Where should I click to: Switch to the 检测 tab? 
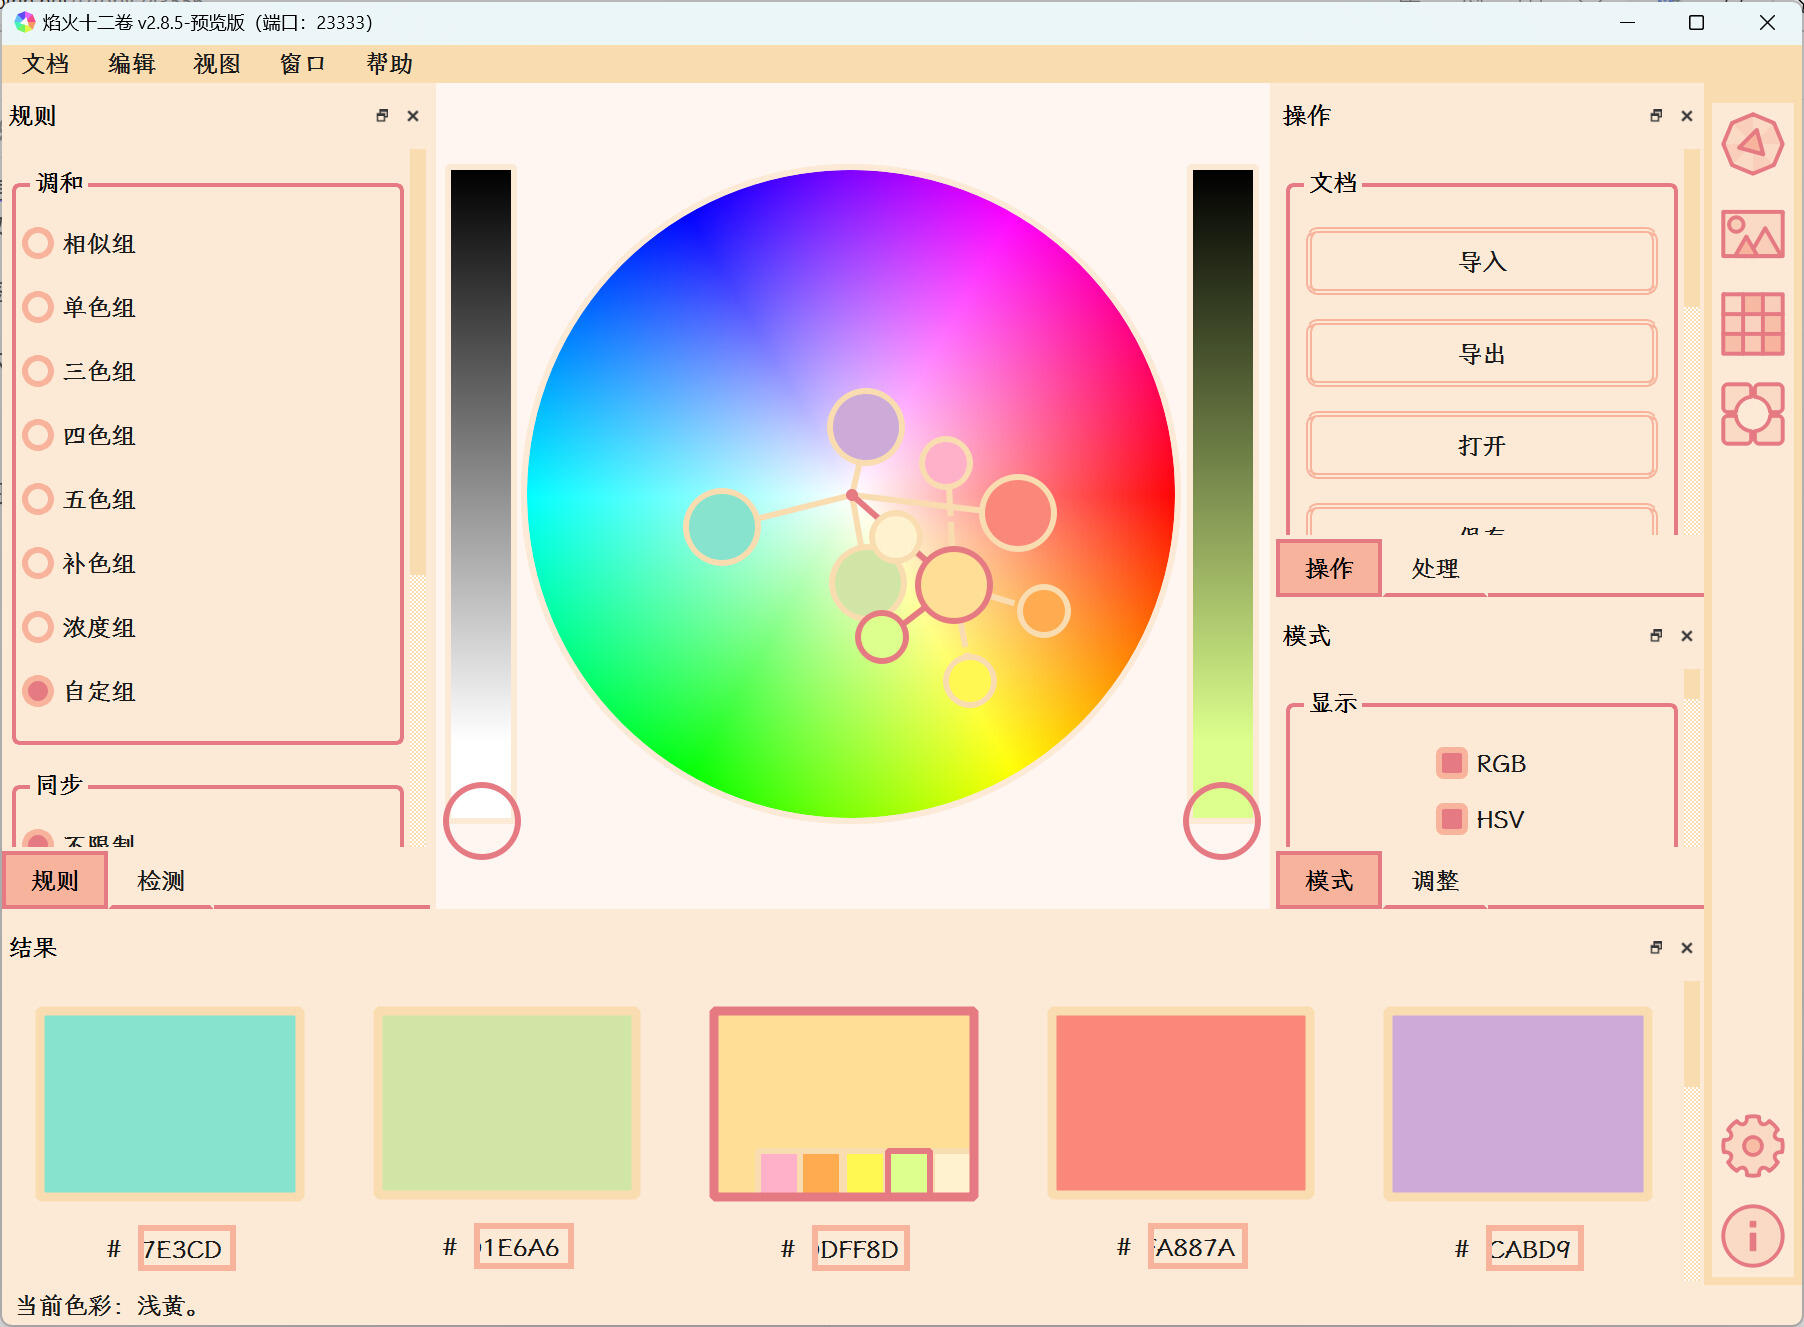pos(161,881)
